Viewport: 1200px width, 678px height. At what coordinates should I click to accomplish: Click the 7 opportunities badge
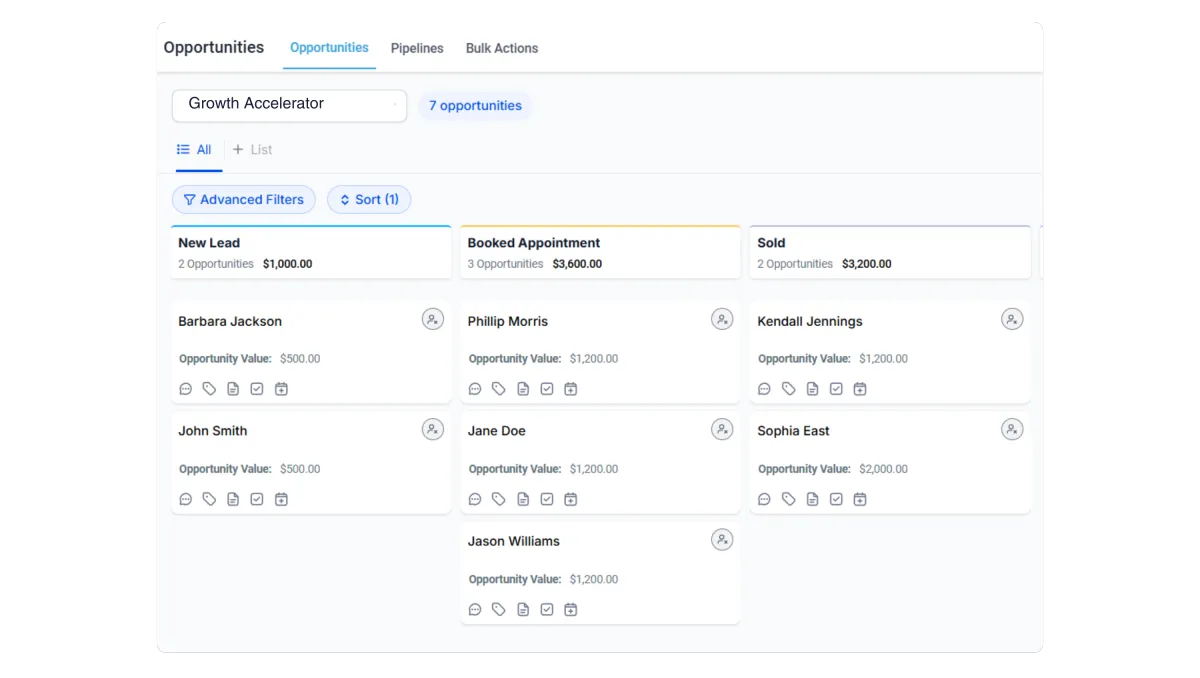click(x=475, y=105)
